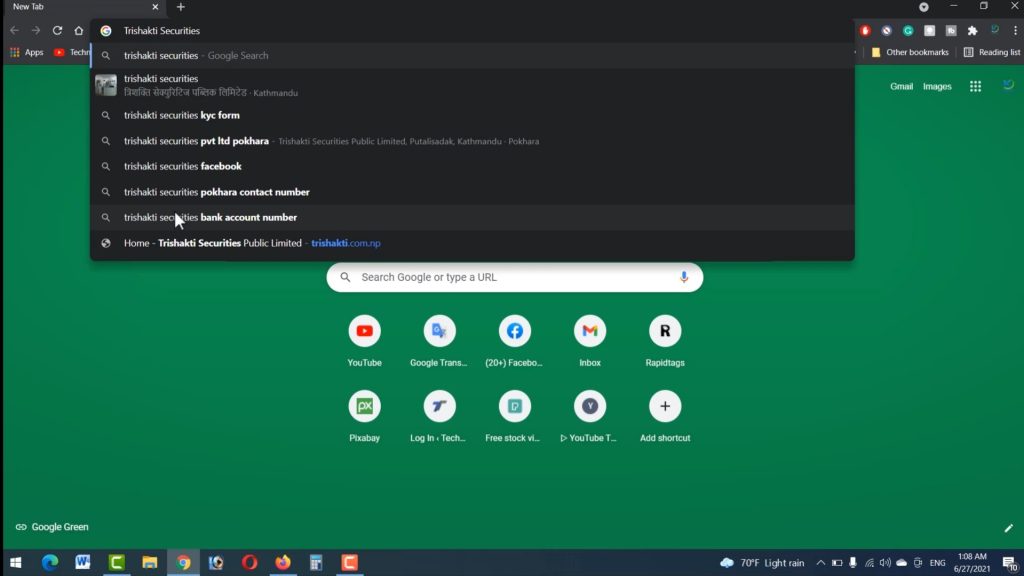Open the red extension icon in toolbar
Image resolution: width=1024 pixels, height=576 pixels.
pos(865,31)
